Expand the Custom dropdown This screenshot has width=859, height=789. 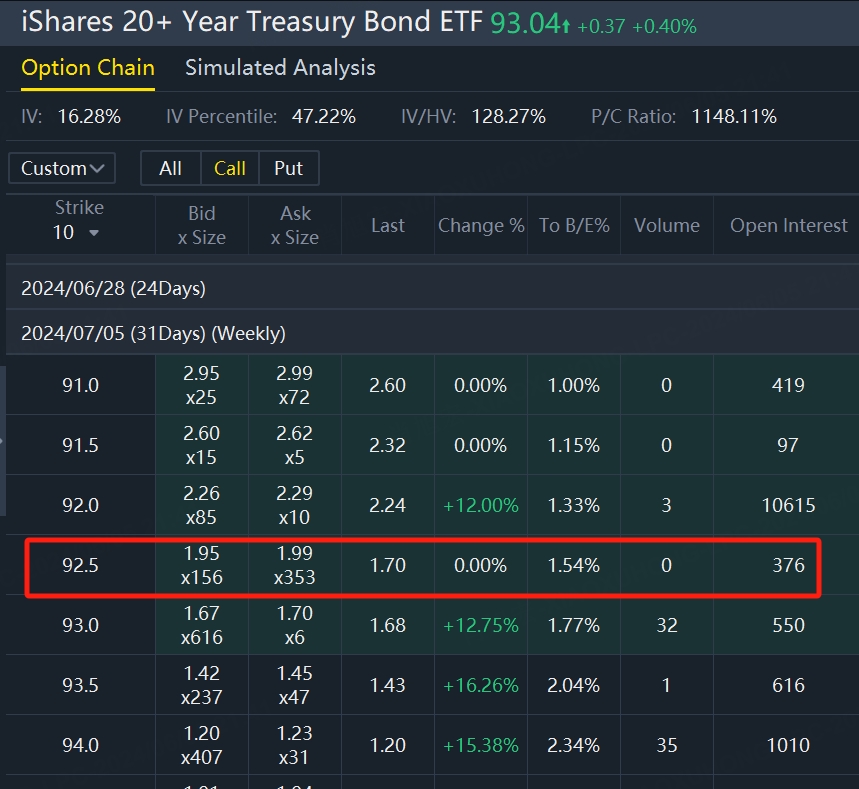[62, 168]
